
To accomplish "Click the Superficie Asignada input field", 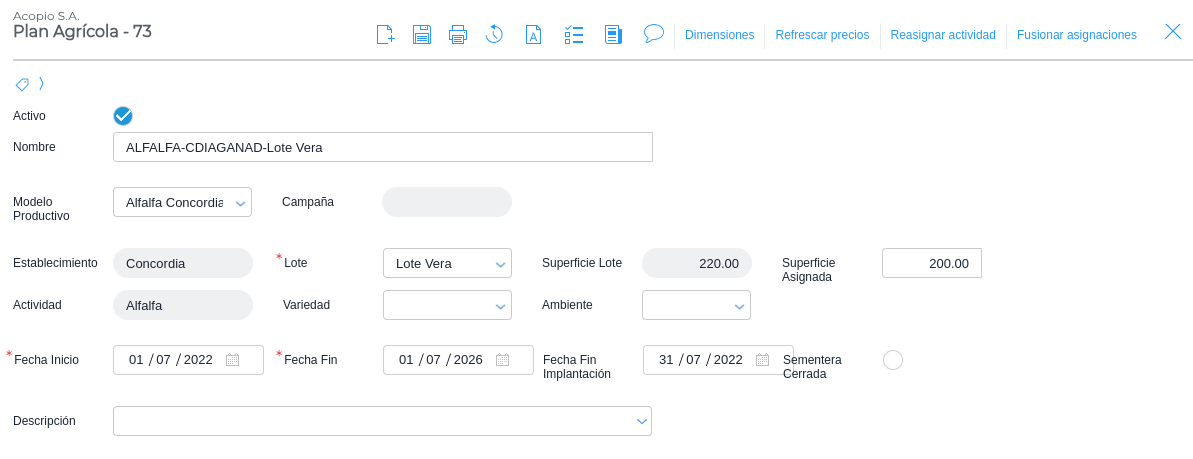I will tap(931, 263).
